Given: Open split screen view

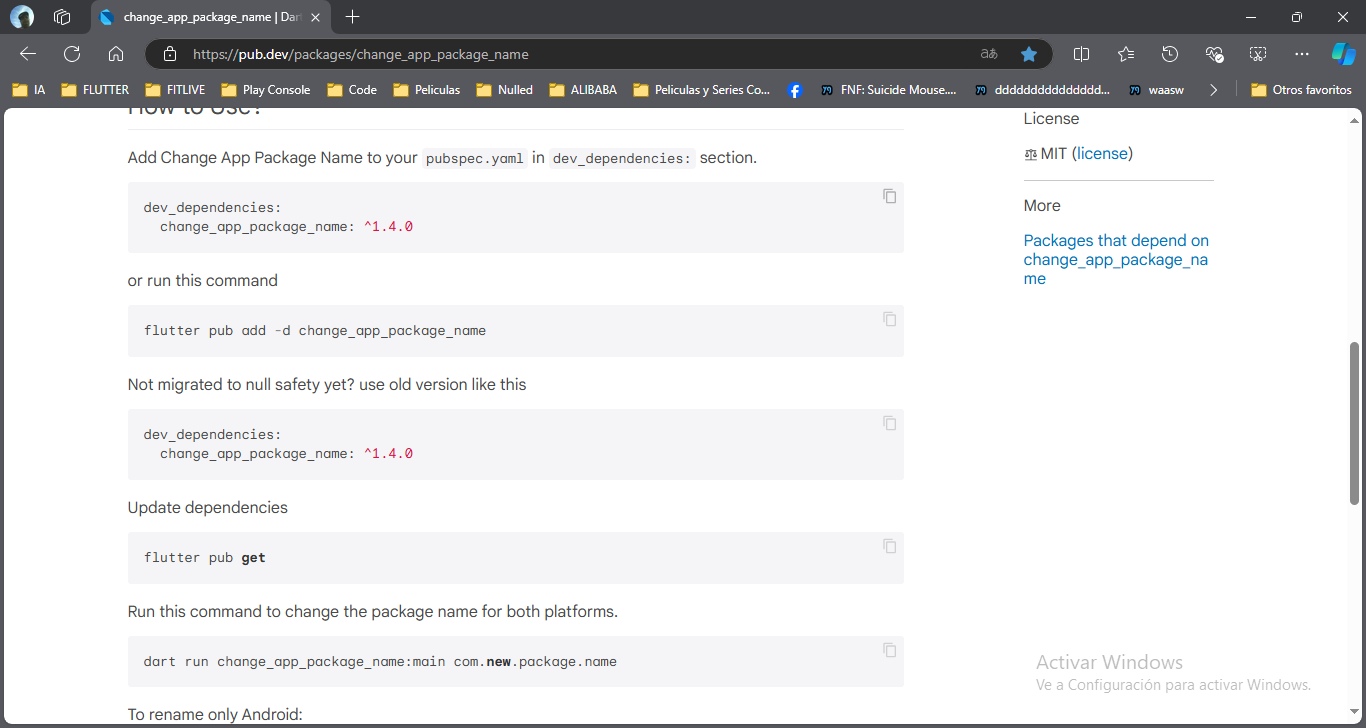Looking at the screenshot, I should click(1081, 54).
